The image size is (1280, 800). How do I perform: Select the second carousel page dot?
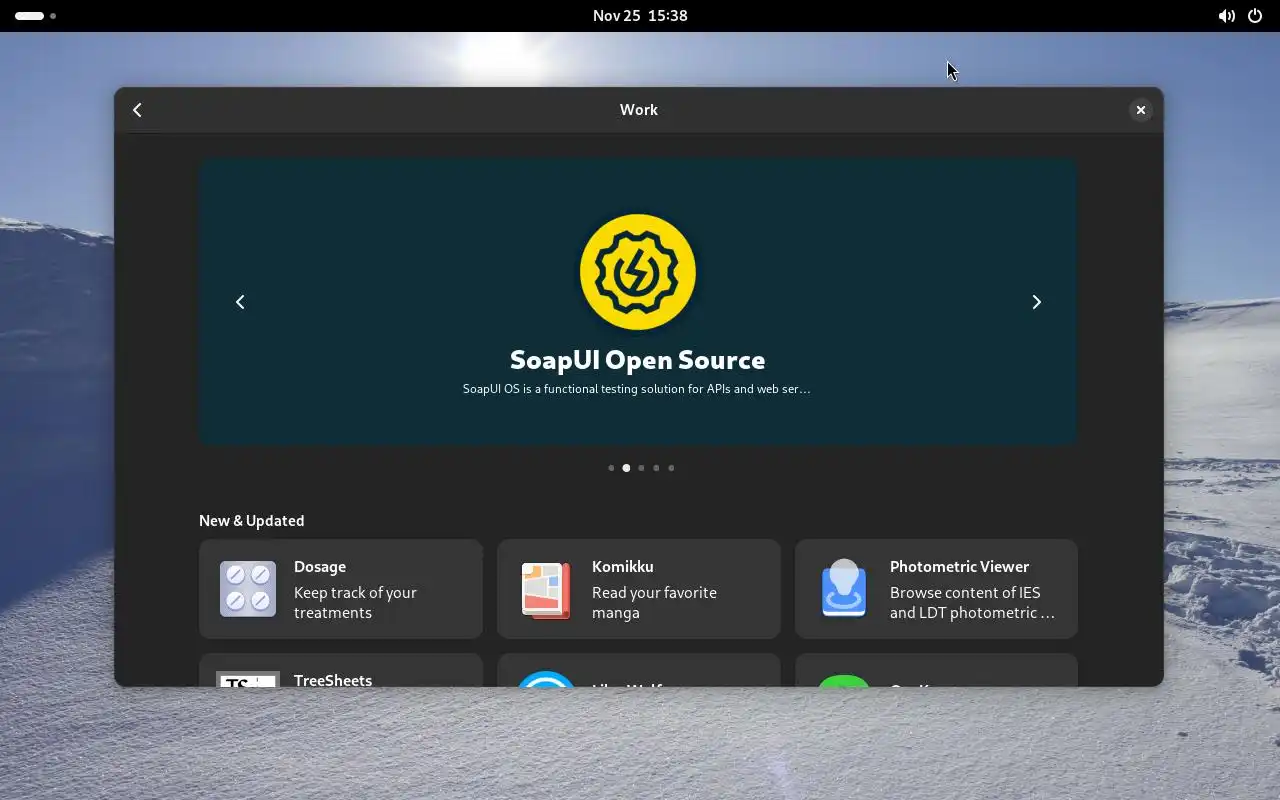[626, 468]
